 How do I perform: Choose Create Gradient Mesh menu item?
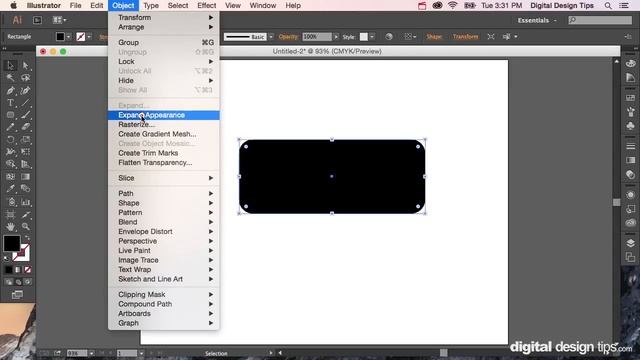[164, 134]
